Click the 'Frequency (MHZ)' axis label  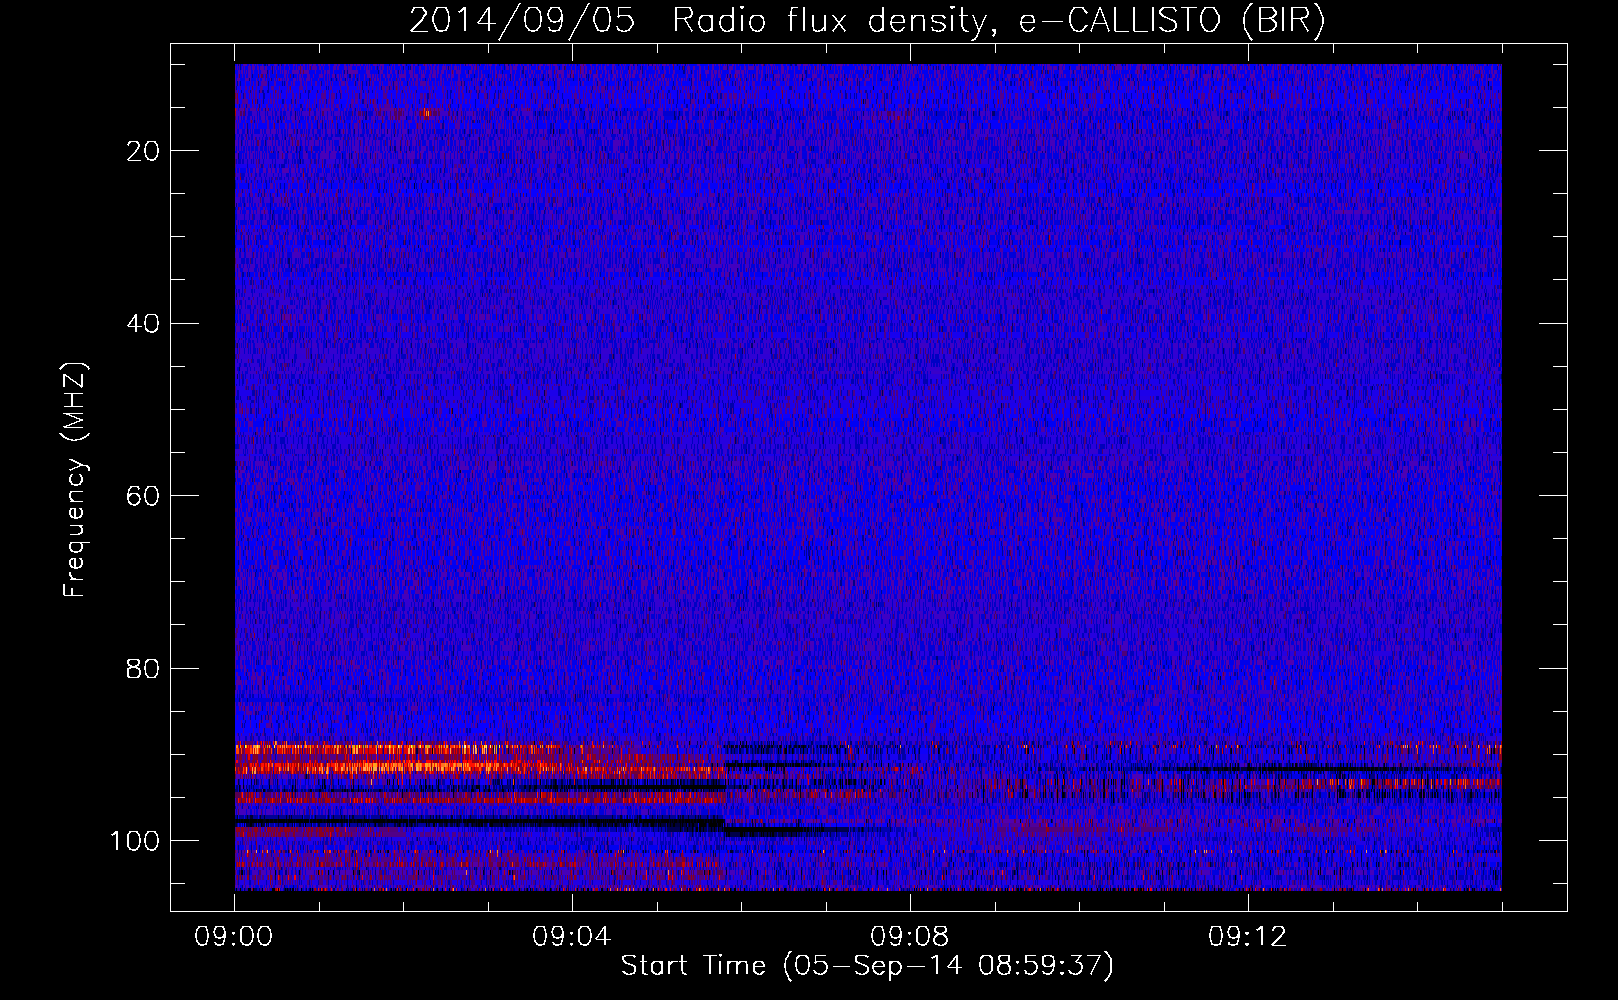[x=75, y=480]
